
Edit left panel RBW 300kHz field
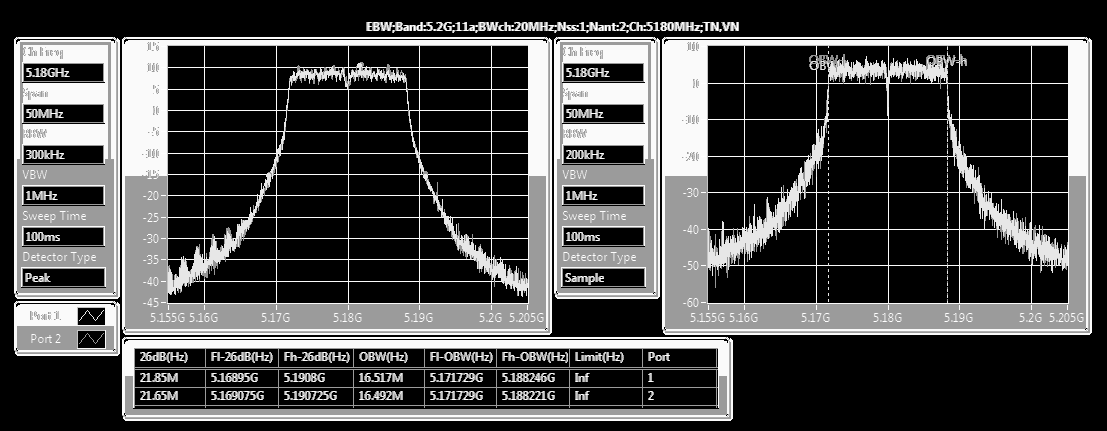pos(64,155)
